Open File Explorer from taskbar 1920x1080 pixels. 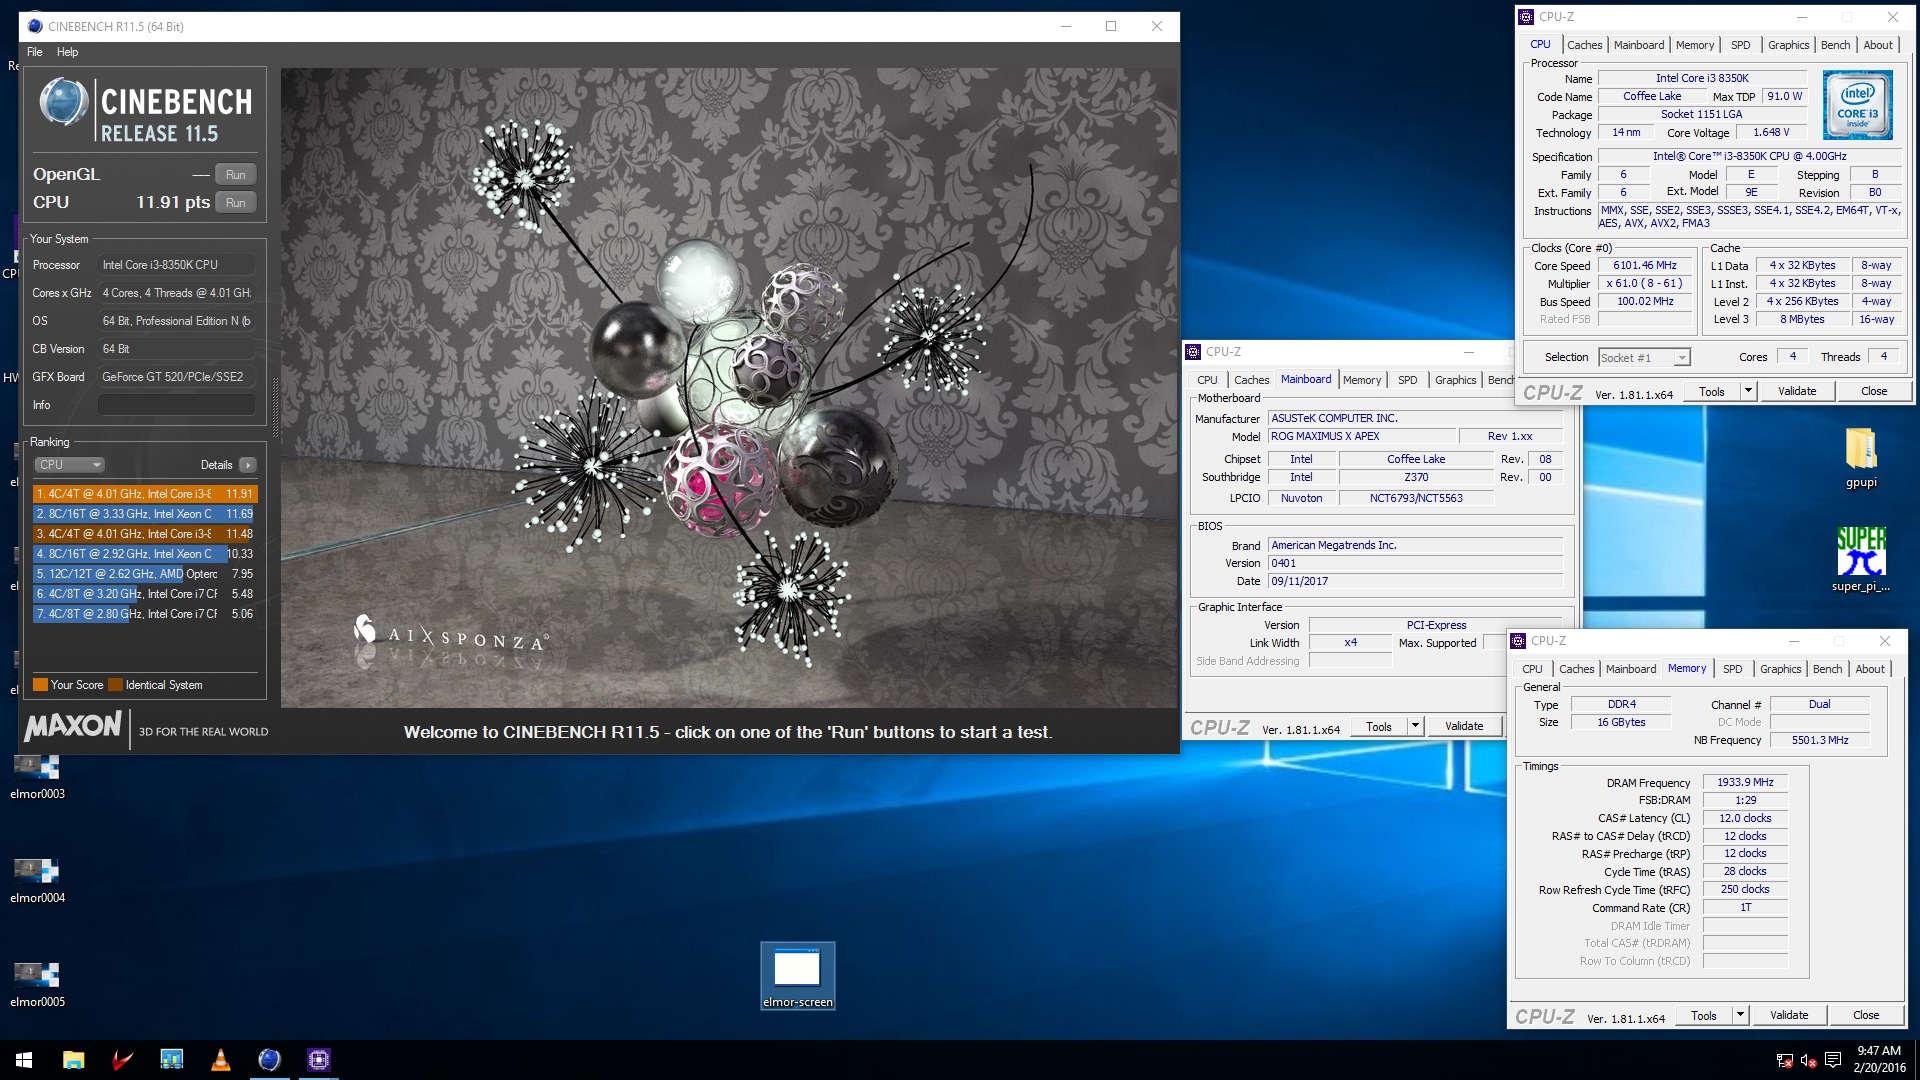coord(73,1060)
